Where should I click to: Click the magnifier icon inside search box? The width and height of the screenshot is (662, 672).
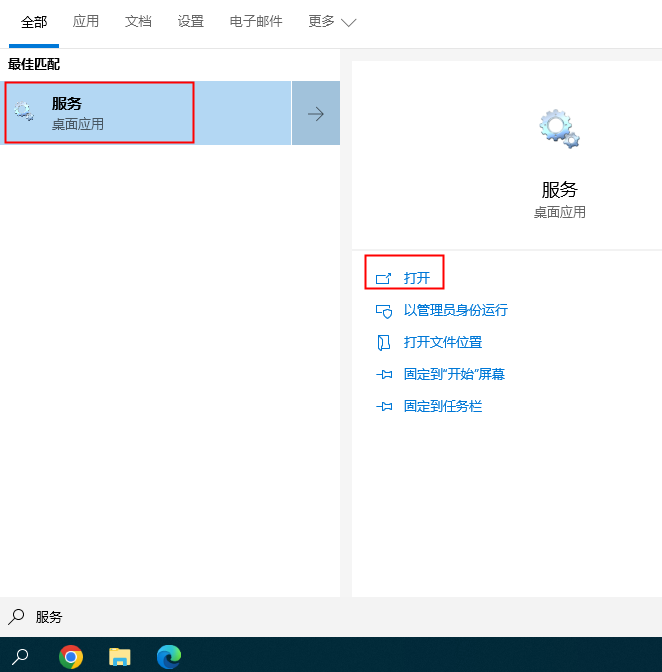[16, 617]
